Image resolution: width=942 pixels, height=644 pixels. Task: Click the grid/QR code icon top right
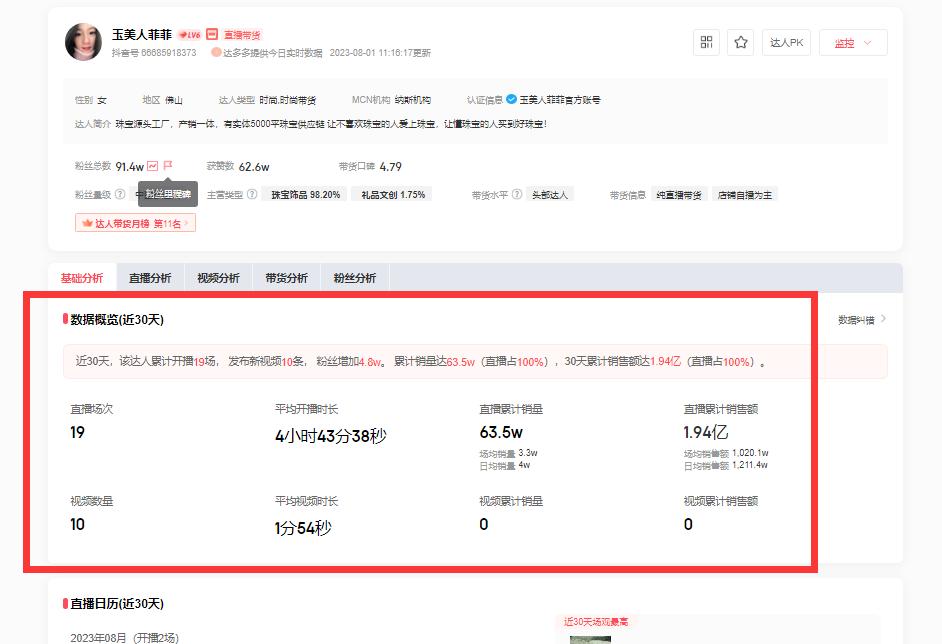(706, 43)
